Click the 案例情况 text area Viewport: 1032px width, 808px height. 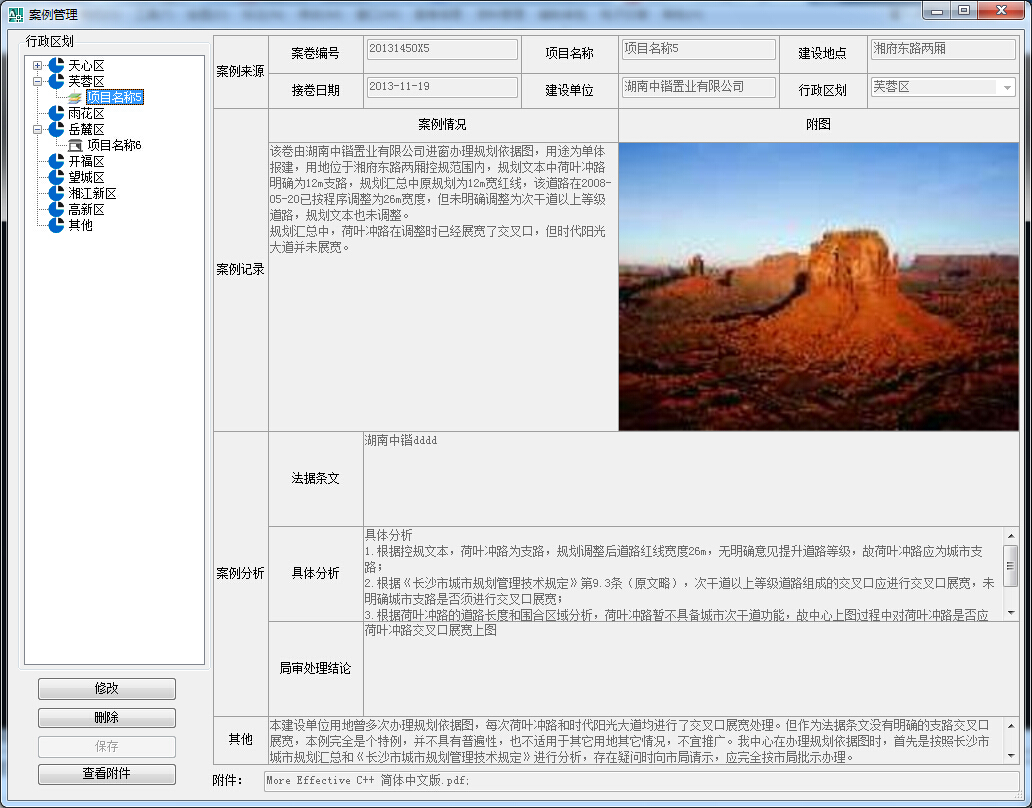[x=443, y=286]
